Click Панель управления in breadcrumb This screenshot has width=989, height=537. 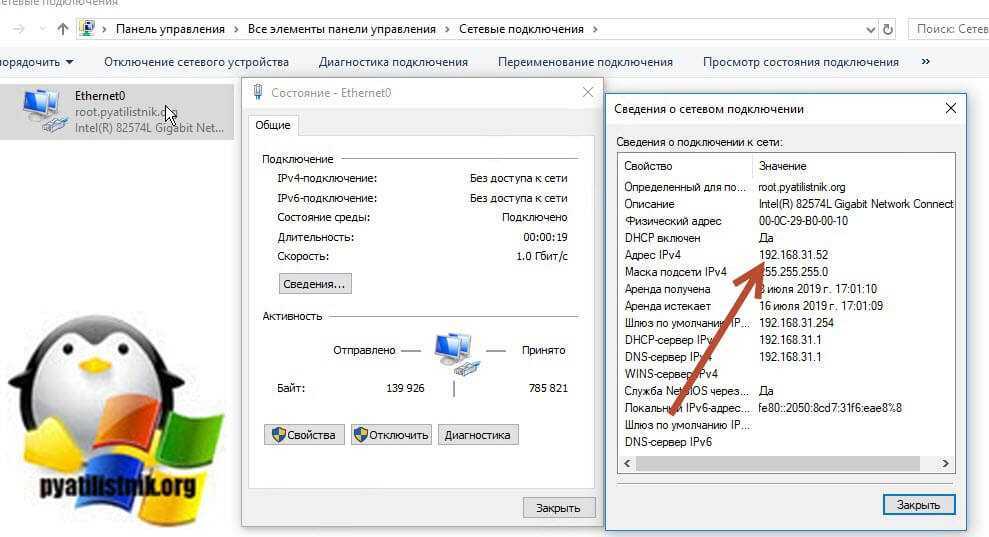(x=170, y=29)
